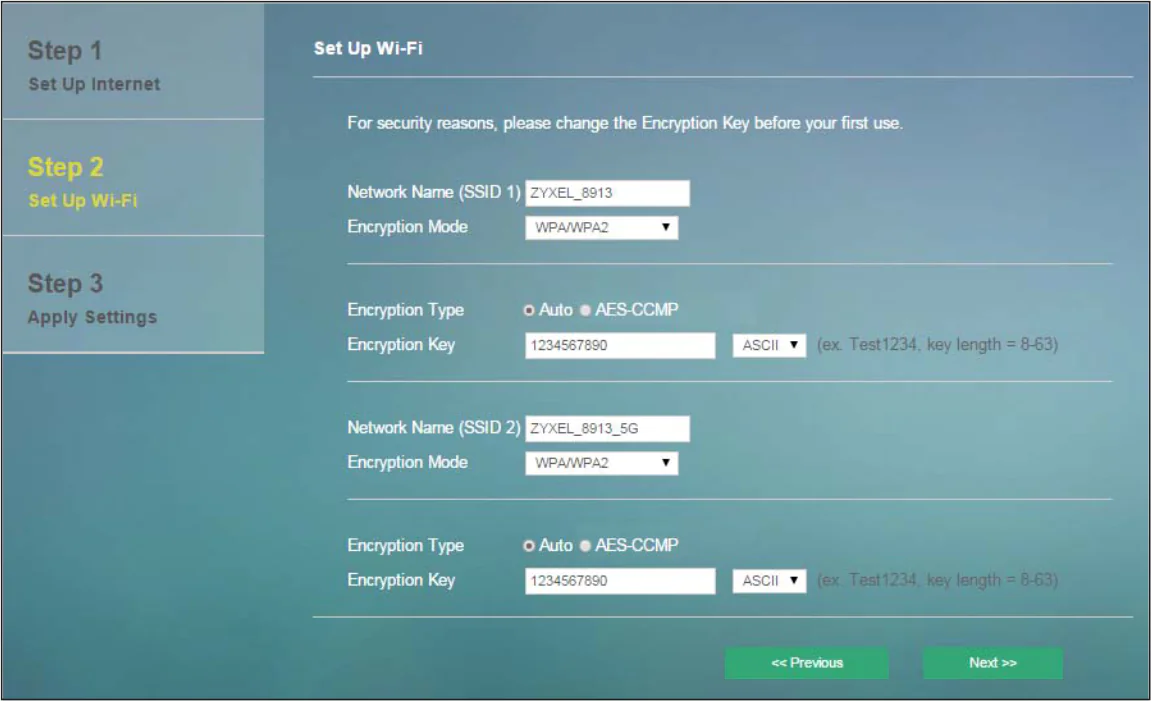The width and height of the screenshot is (1151, 701).
Task: Click the "Network Name (SSID 1)" label
Action: (x=434, y=192)
